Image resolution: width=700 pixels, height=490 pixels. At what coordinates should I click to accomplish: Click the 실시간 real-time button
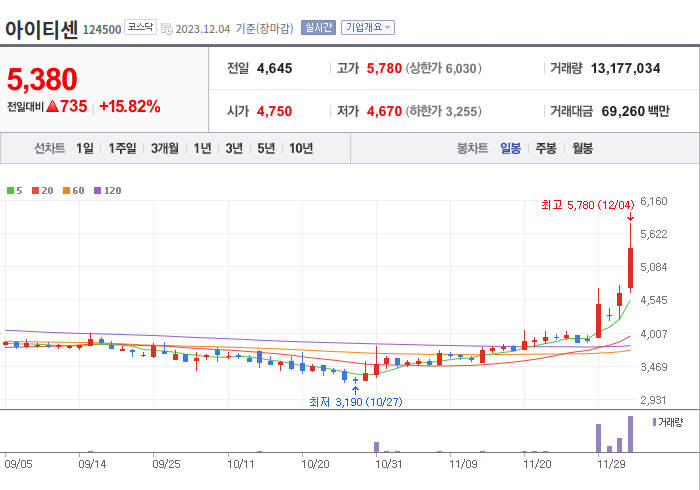click(318, 28)
